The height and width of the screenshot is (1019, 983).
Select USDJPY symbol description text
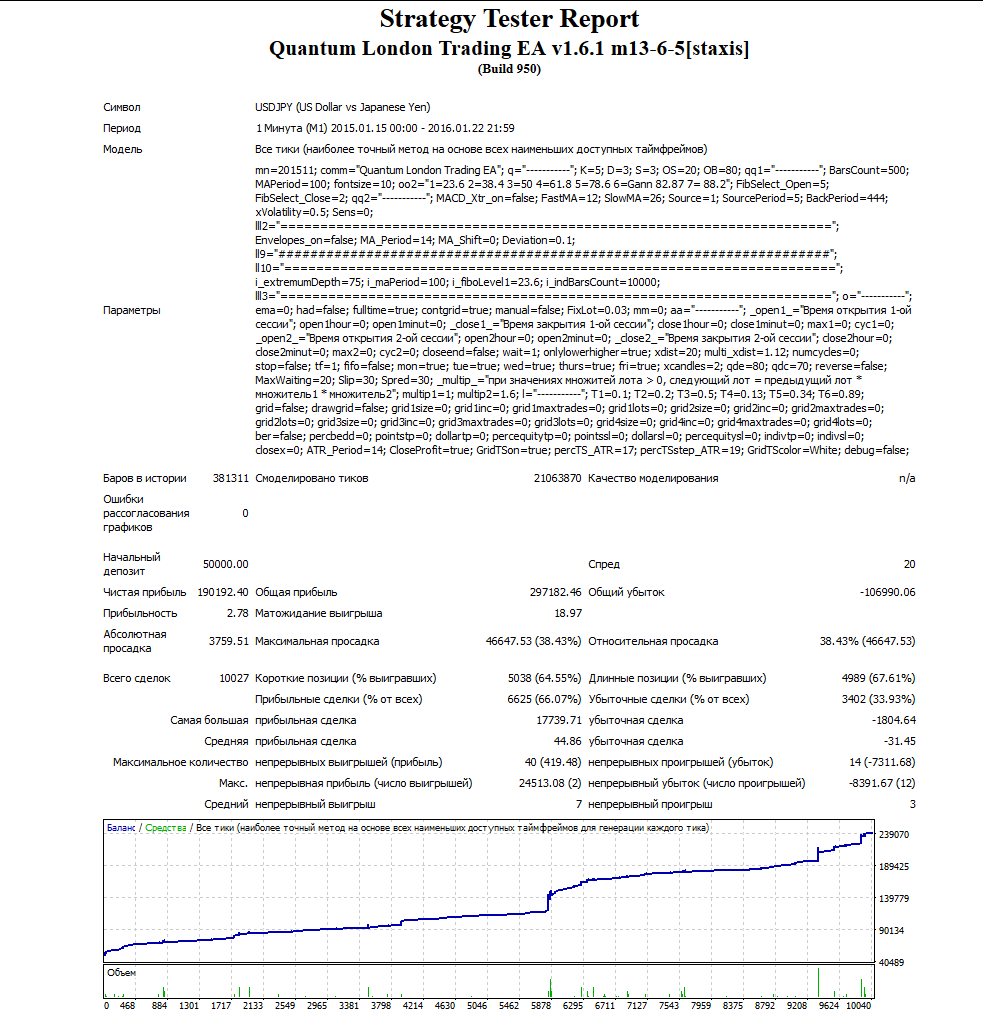[342, 107]
